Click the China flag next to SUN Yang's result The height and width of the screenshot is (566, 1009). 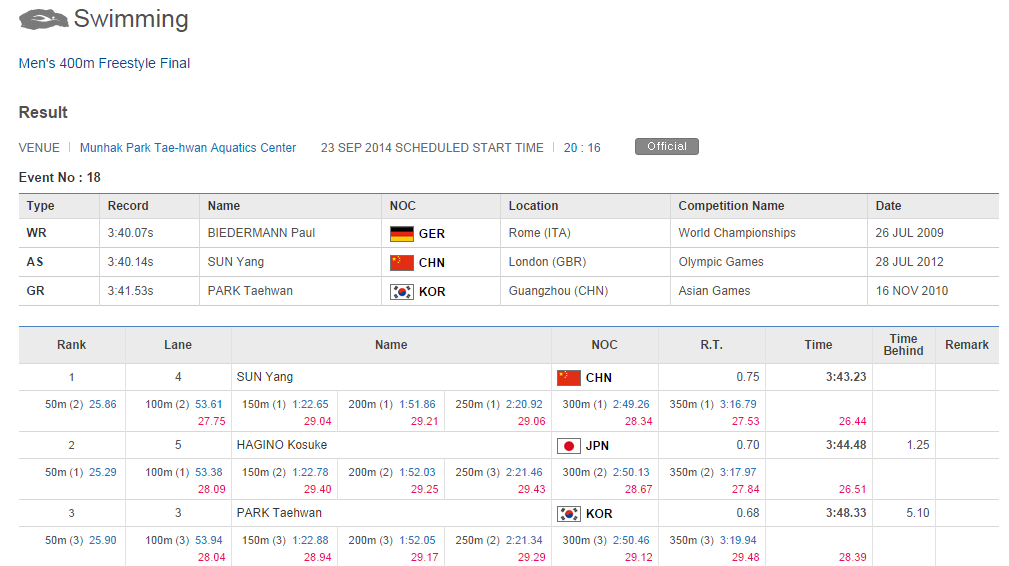pos(568,378)
